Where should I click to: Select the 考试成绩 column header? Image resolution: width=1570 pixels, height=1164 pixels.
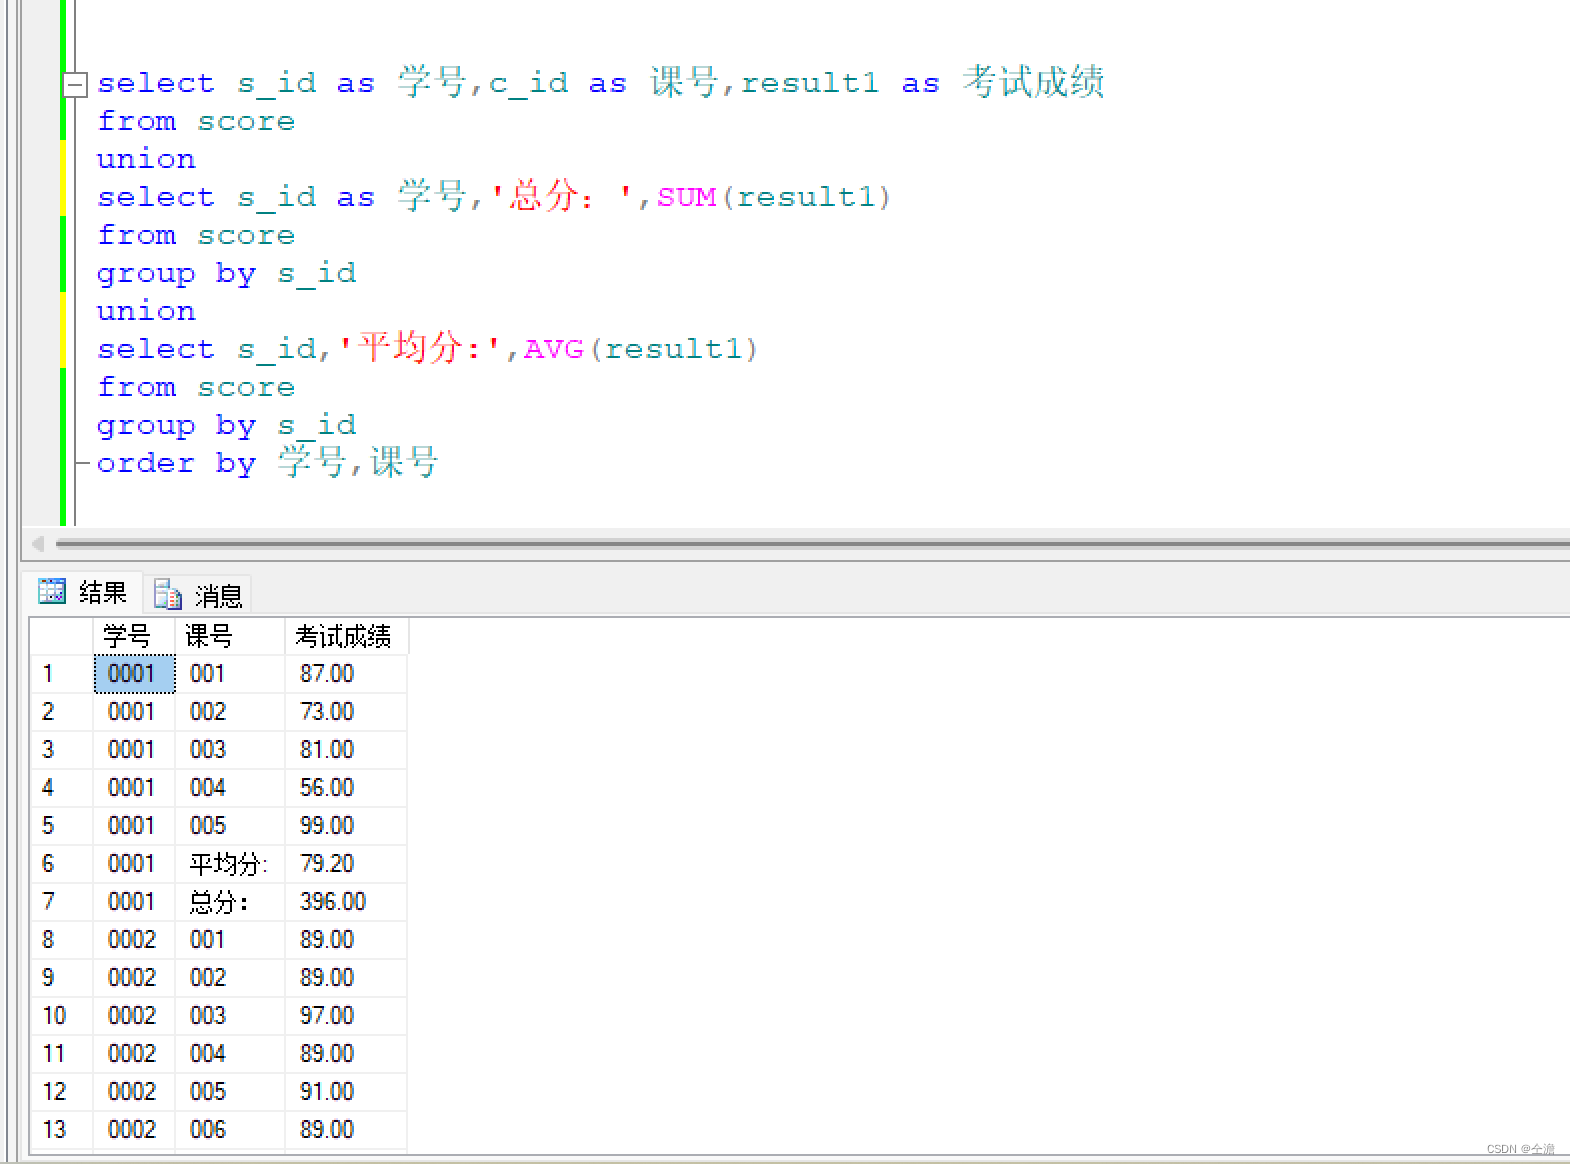point(346,636)
